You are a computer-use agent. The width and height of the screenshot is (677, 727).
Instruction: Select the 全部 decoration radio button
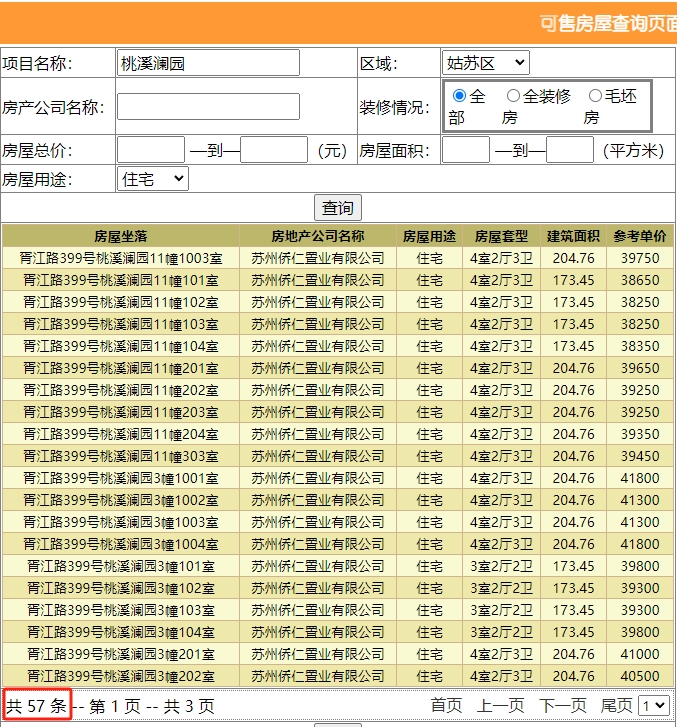pos(460,96)
